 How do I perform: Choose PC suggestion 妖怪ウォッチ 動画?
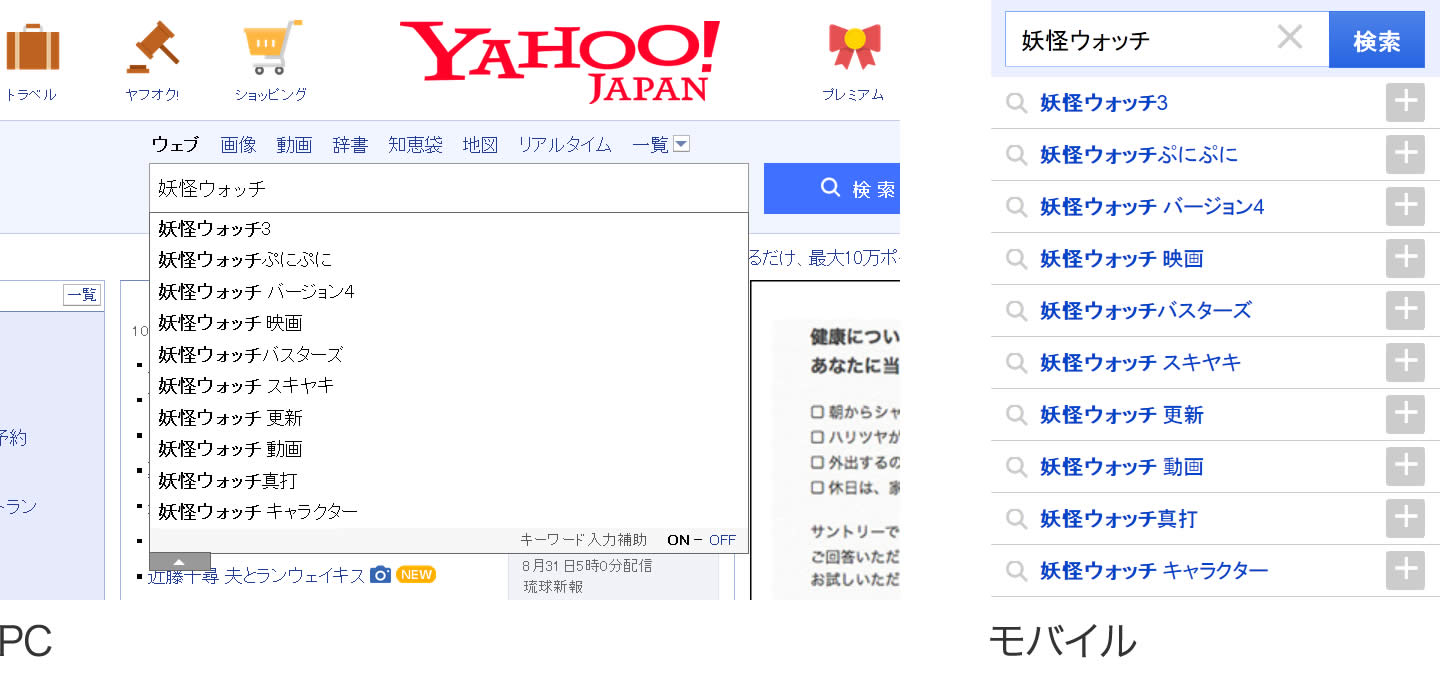click(x=449, y=449)
